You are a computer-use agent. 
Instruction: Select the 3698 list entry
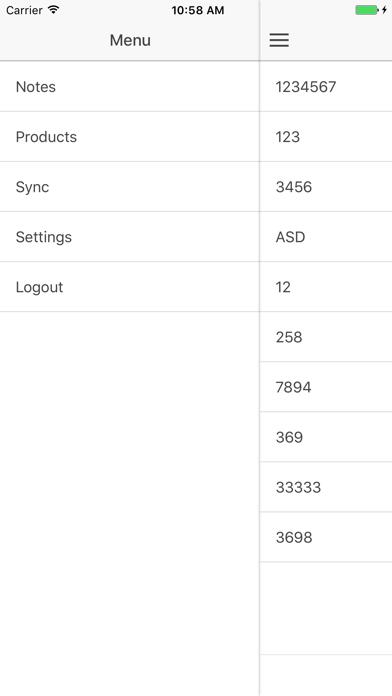[x=326, y=538]
